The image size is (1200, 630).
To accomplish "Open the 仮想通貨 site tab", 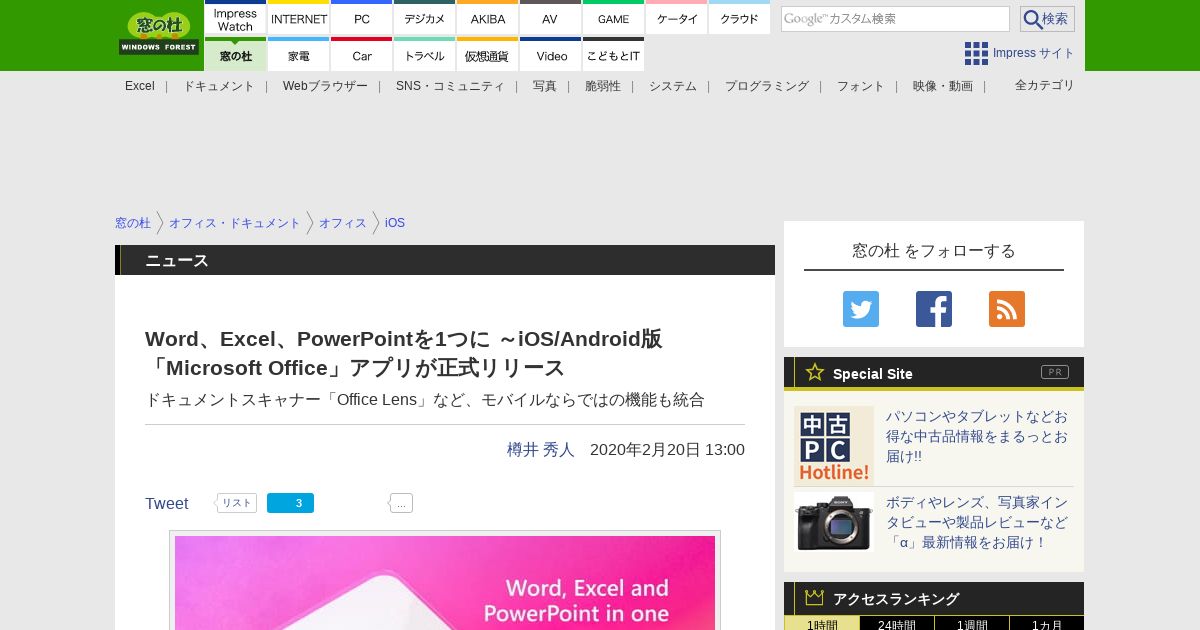I will tap(488, 55).
